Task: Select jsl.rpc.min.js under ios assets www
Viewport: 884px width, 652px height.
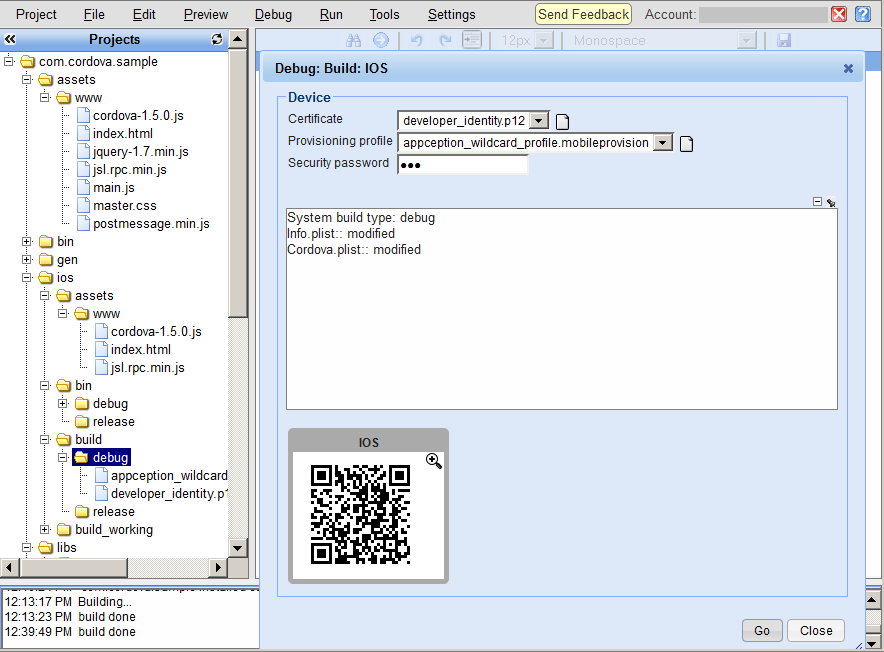Action: tap(148, 368)
